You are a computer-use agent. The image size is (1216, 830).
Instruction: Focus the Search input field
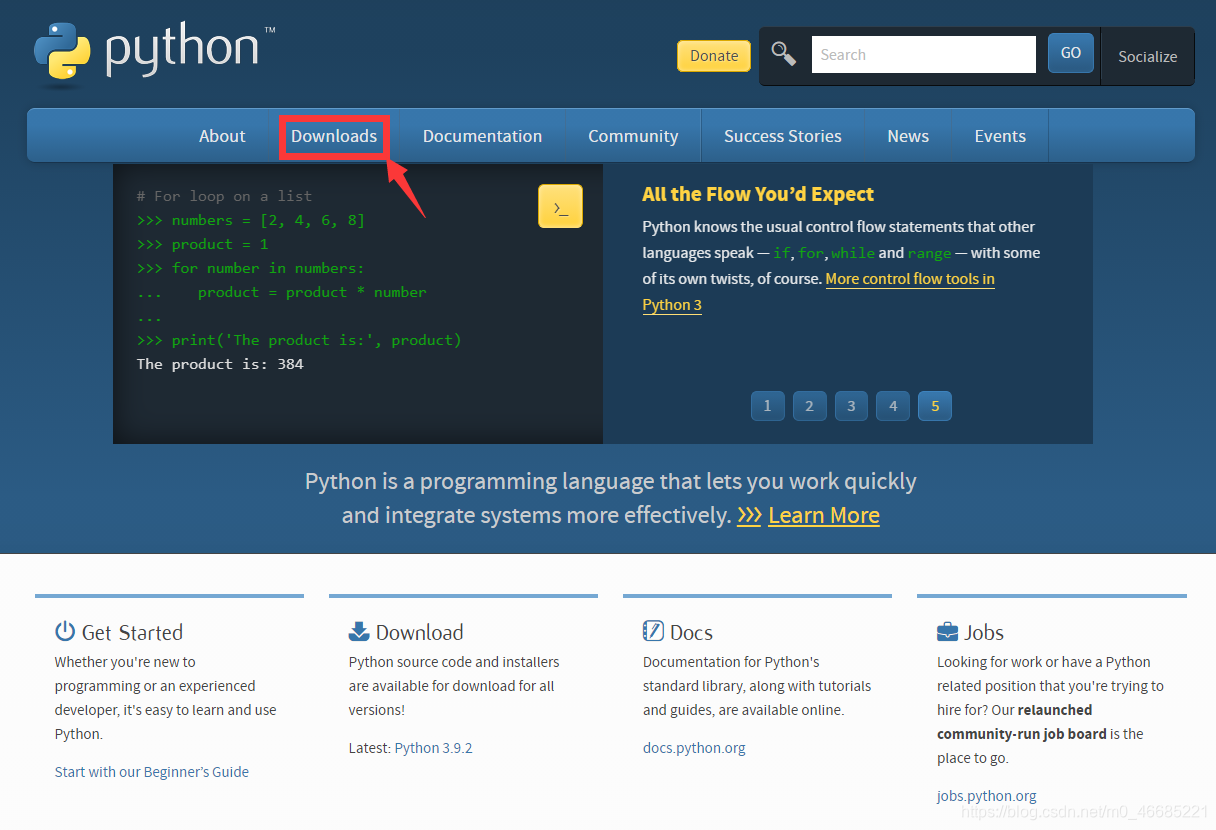[x=923, y=55]
